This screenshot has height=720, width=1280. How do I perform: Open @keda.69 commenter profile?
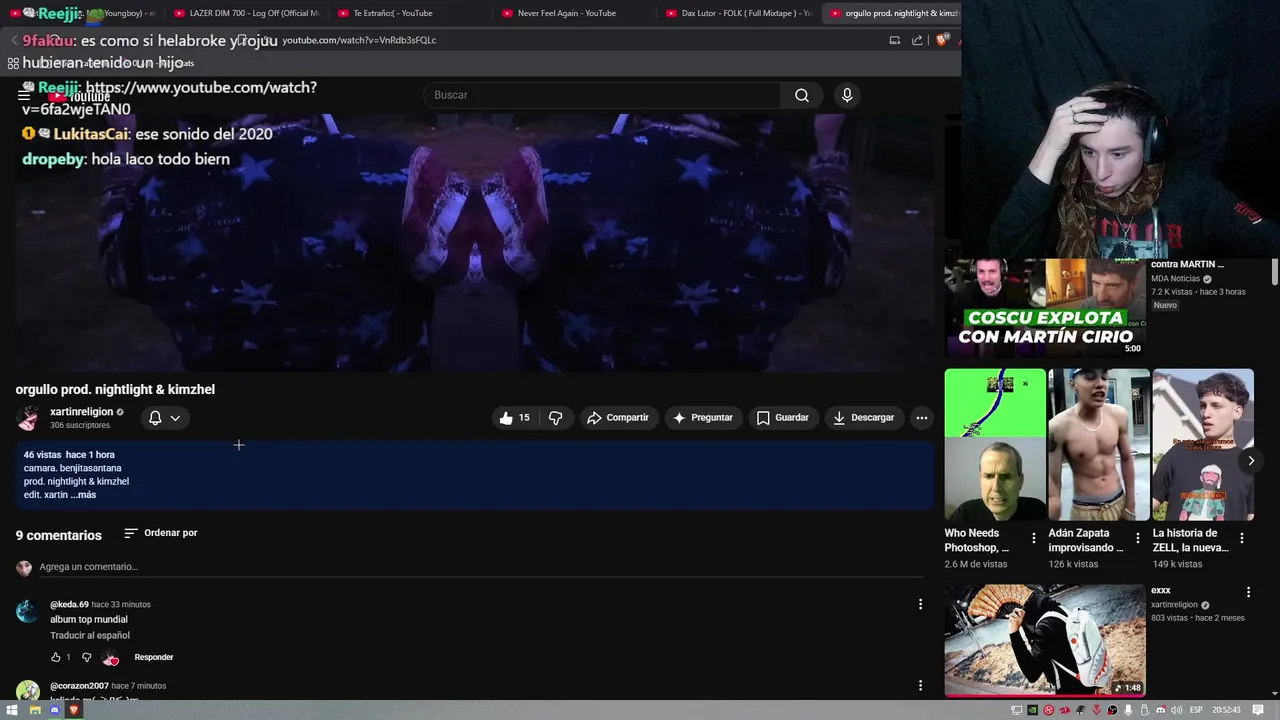pyautogui.click(x=69, y=605)
